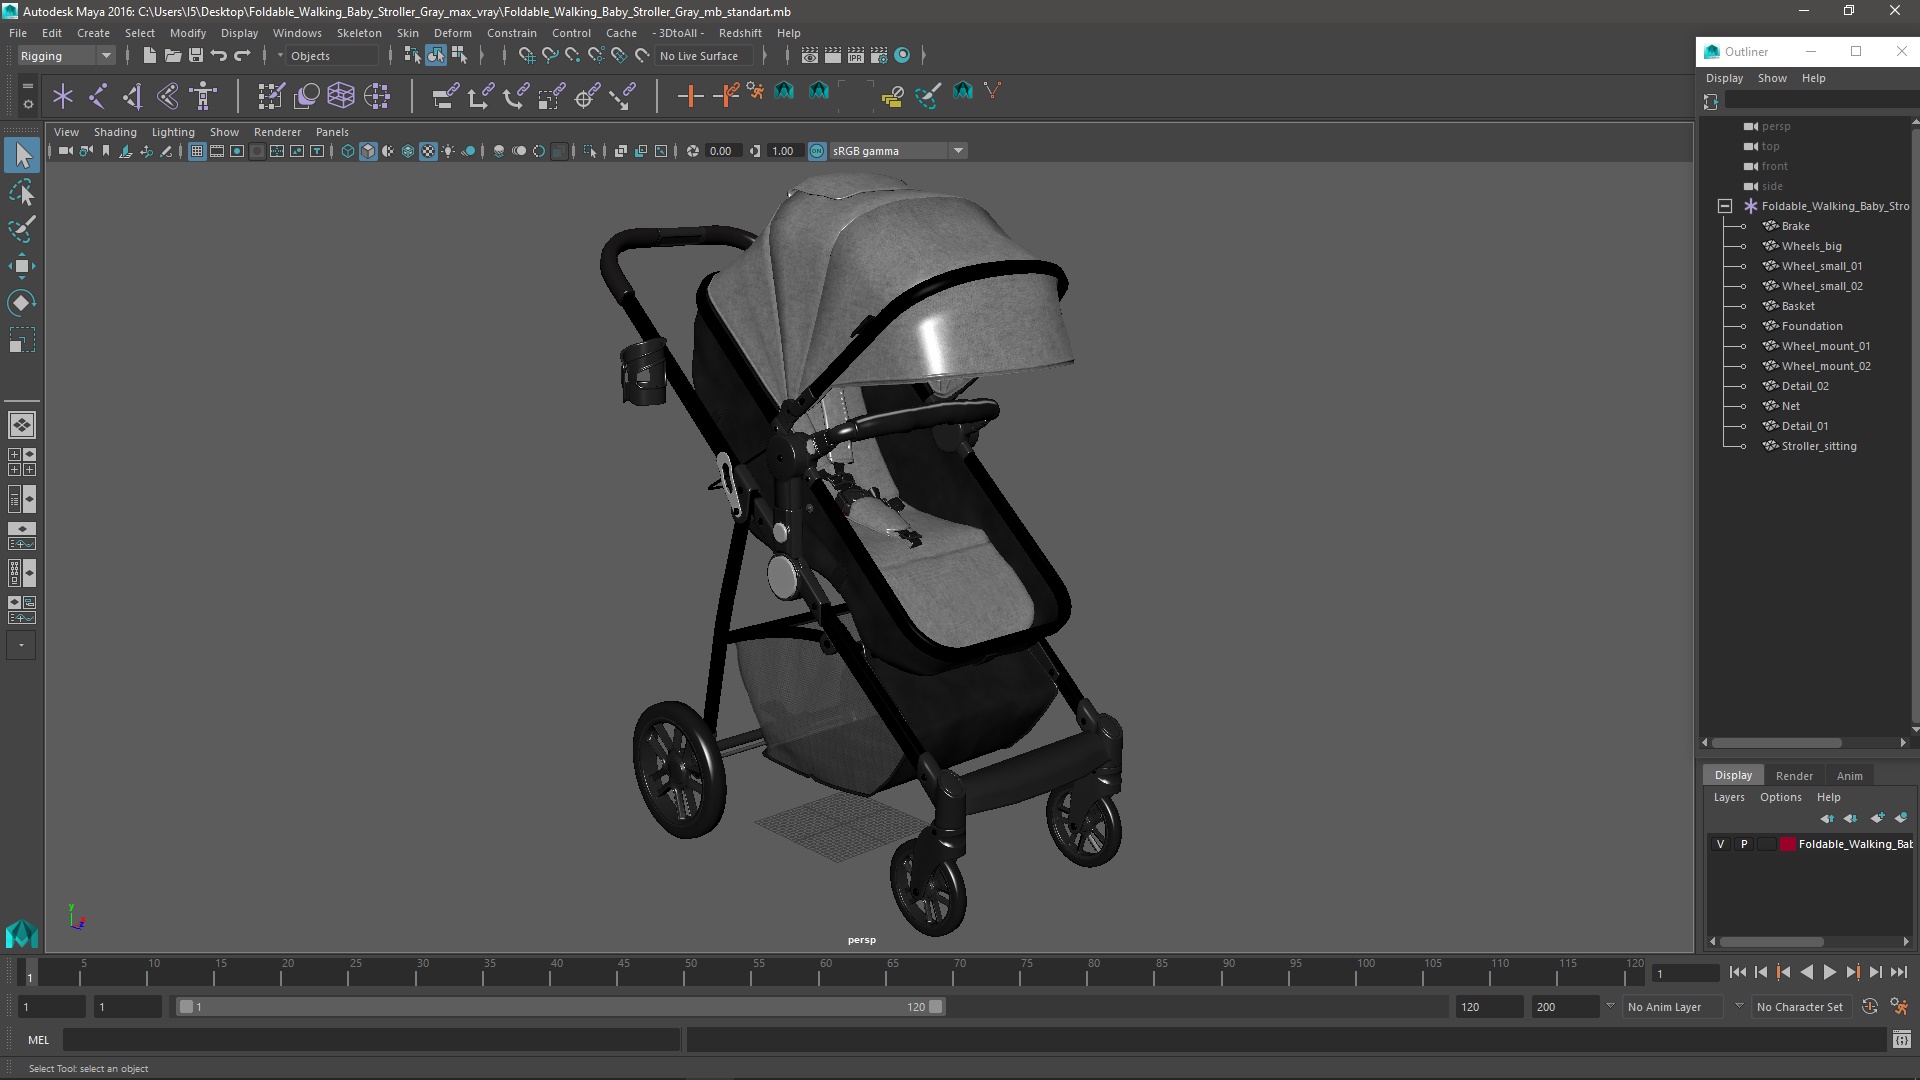The width and height of the screenshot is (1920, 1080).
Task: Click the Auto Keyframe toggle icon
Action: tap(1870, 1007)
